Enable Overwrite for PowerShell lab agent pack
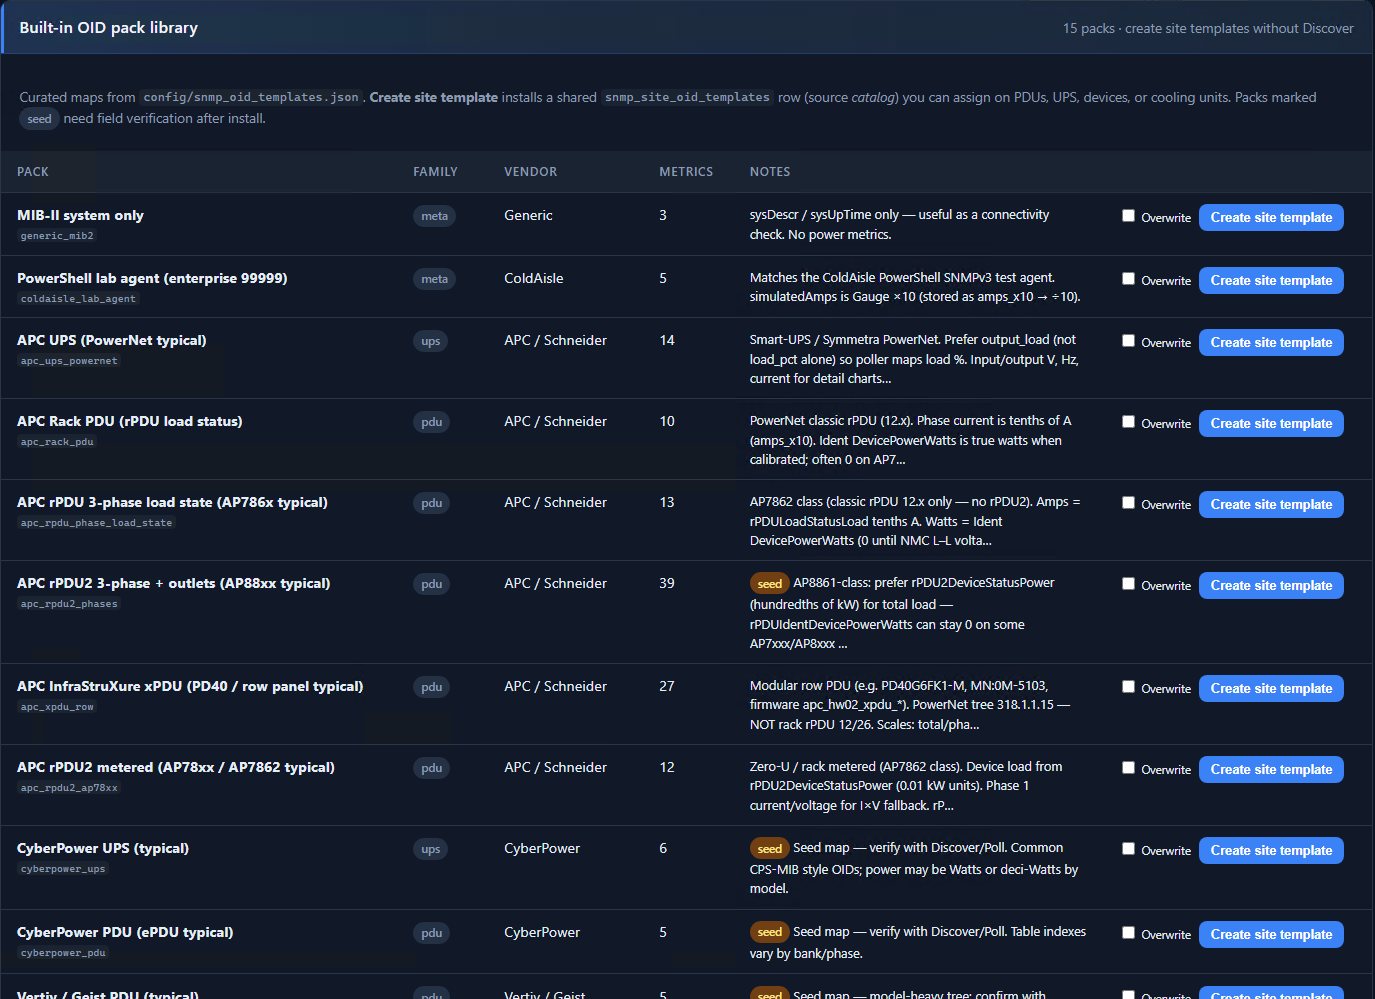The image size is (1375, 999). coord(1128,279)
